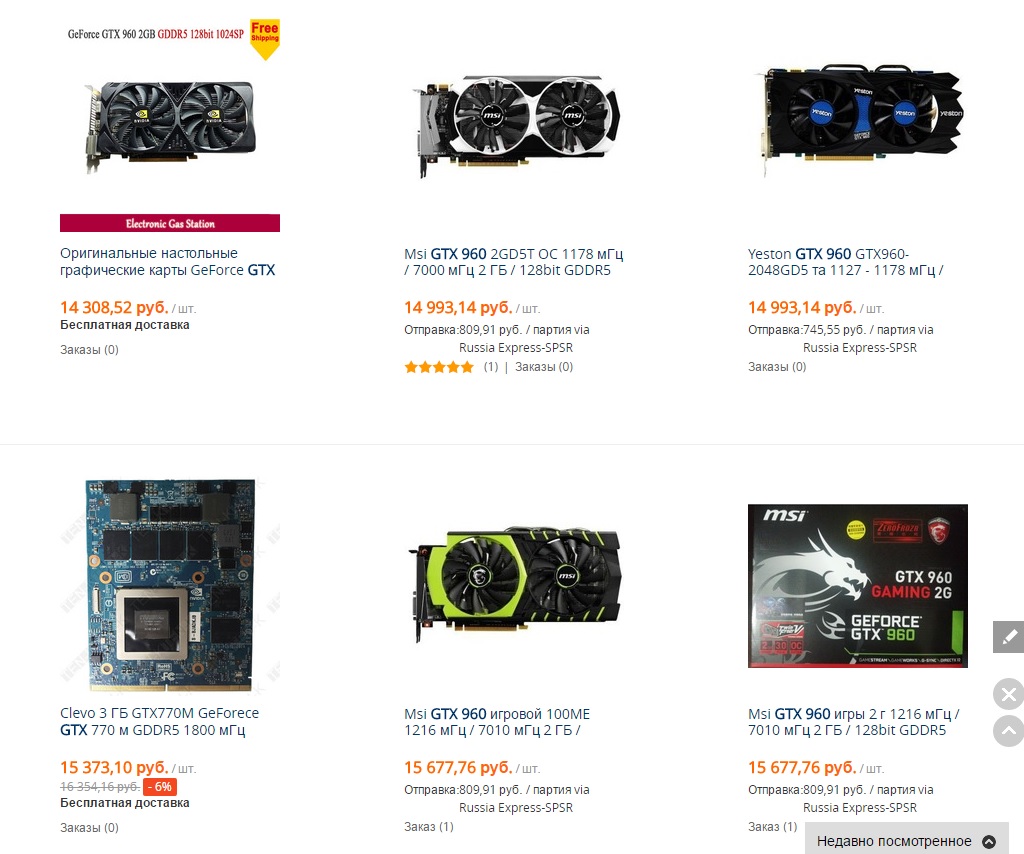This screenshot has width=1024, height=854.
Task: Click the (1) review count next to the stars
Action: point(491,367)
